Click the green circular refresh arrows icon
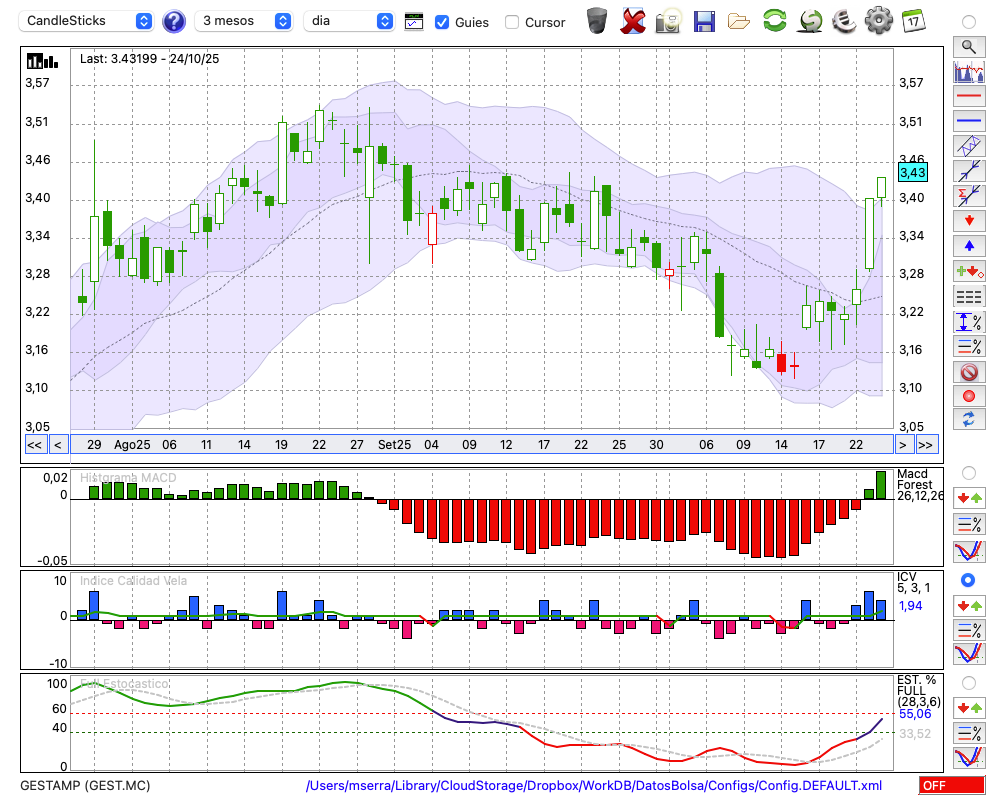The image size is (1000, 800). click(774, 20)
